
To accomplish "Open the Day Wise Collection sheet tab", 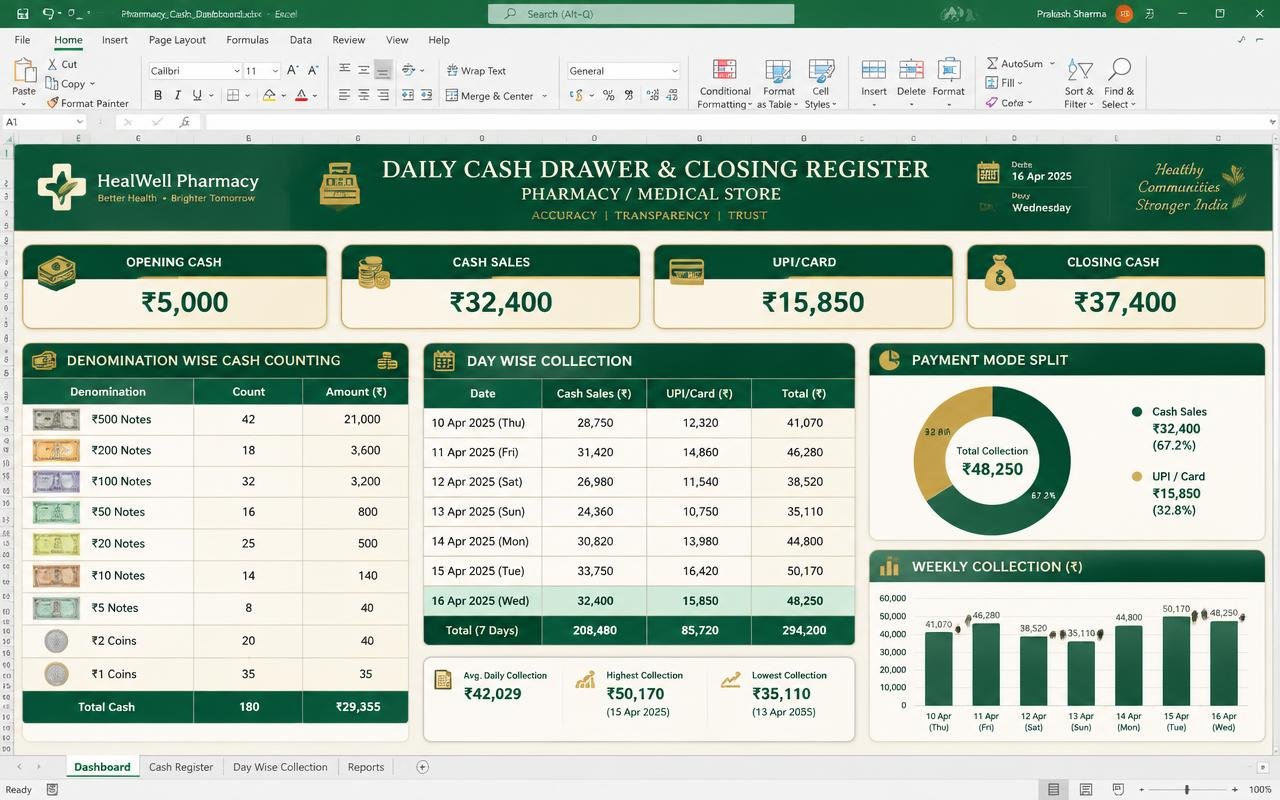I will click(x=280, y=767).
